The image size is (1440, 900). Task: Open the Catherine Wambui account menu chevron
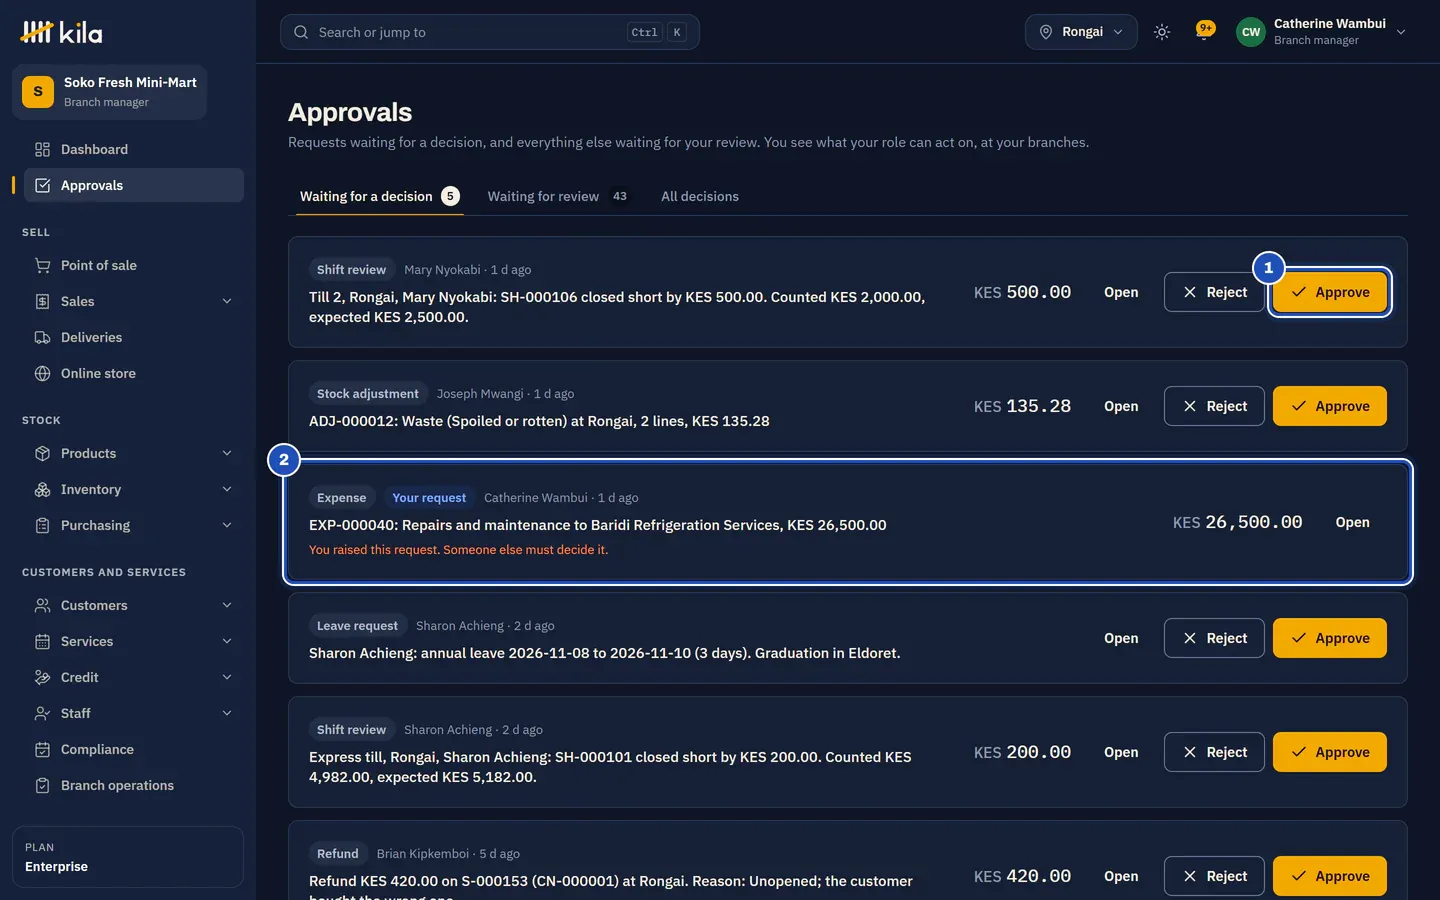[1401, 32]
